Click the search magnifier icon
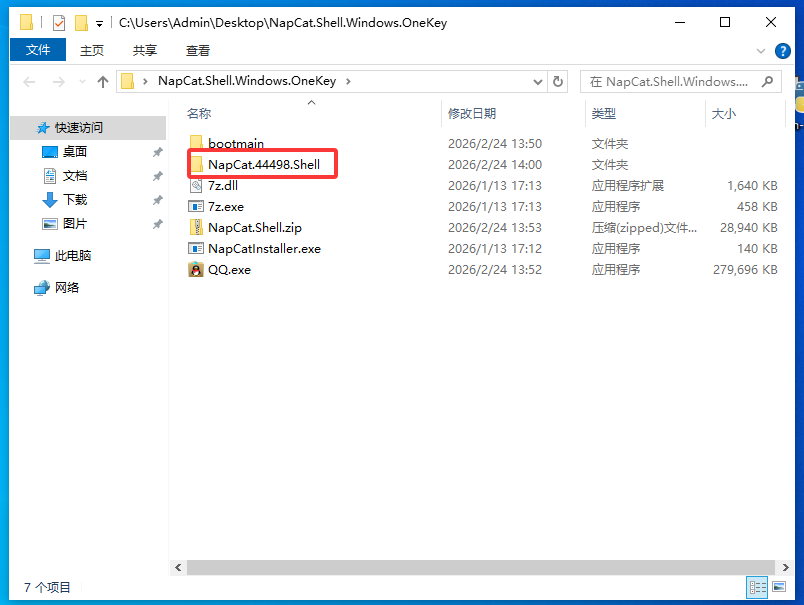The width and height of the screenshot is (804, 605). click(767, 82)
